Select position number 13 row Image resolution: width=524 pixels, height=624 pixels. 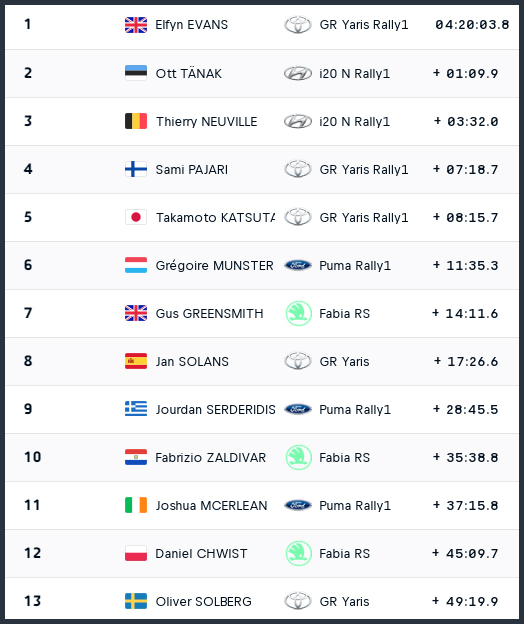262,601
